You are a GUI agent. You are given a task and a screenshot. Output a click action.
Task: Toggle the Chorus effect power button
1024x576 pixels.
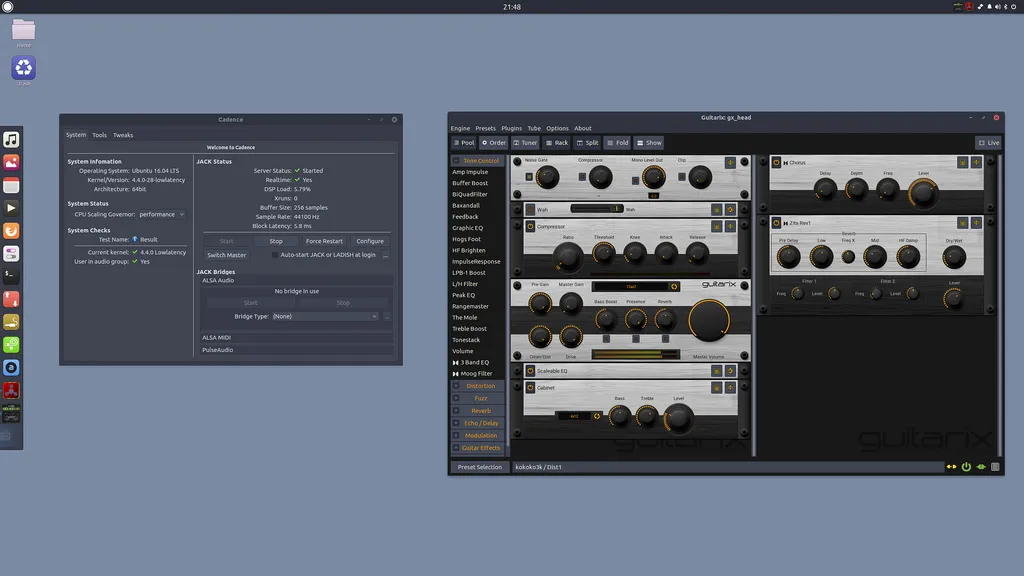[776, 162]
